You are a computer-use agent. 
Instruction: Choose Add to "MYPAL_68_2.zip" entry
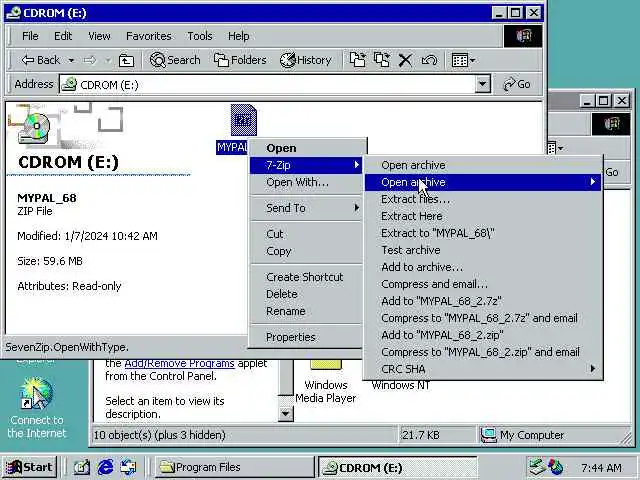(483, 335)
